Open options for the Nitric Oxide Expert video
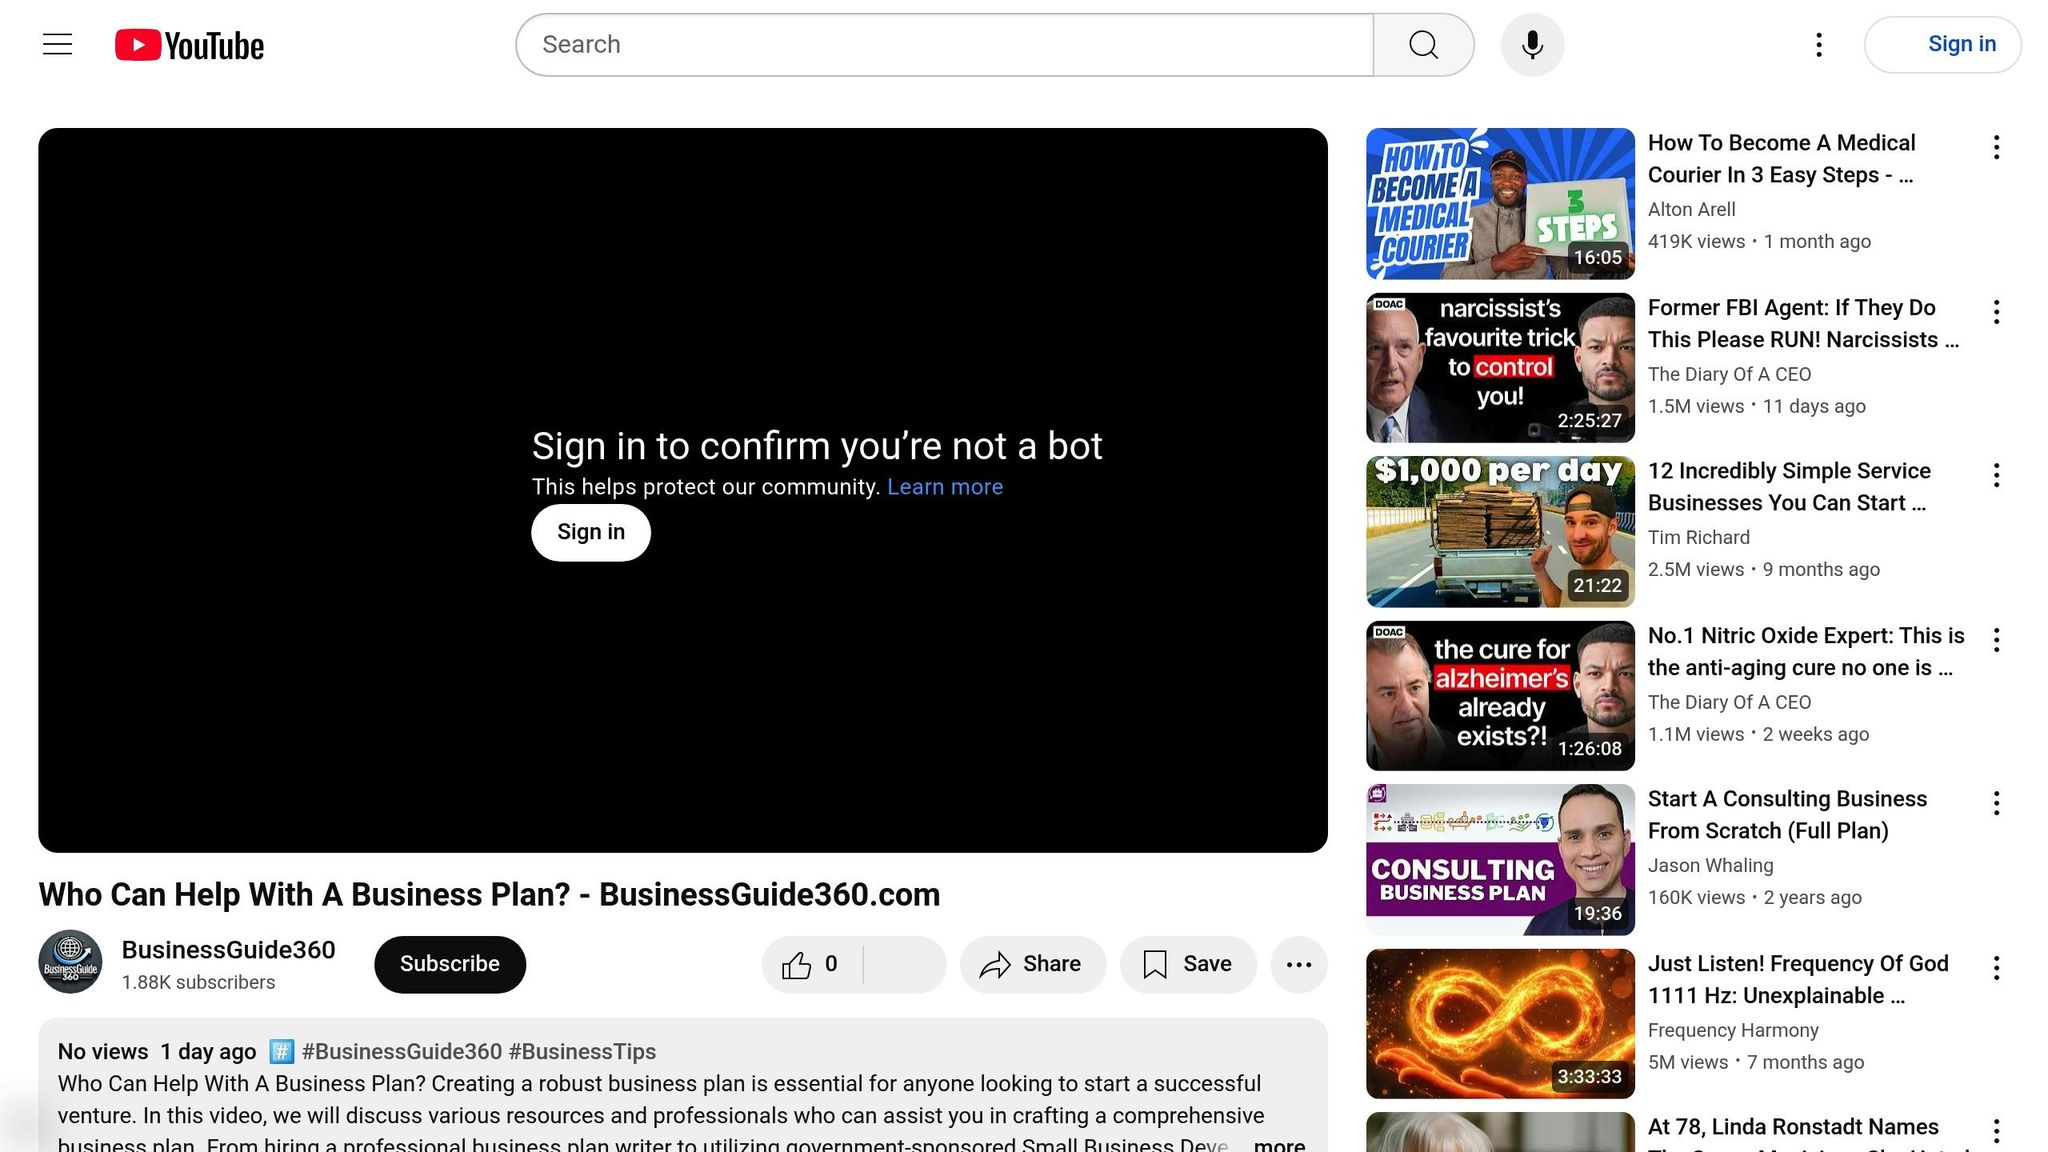2048x1152 pixels. (x=1996, y=640)
